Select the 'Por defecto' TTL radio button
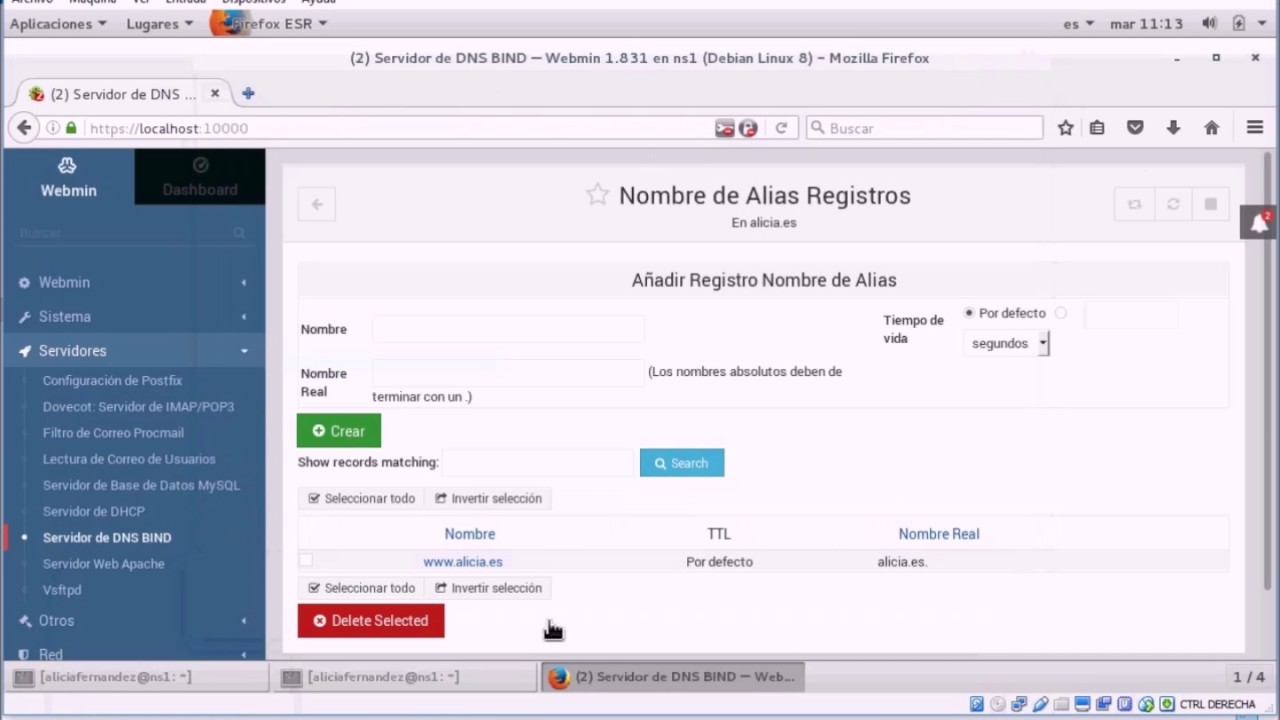Image resolution: width=1280 pixels, height=720 pixels. 969,313
